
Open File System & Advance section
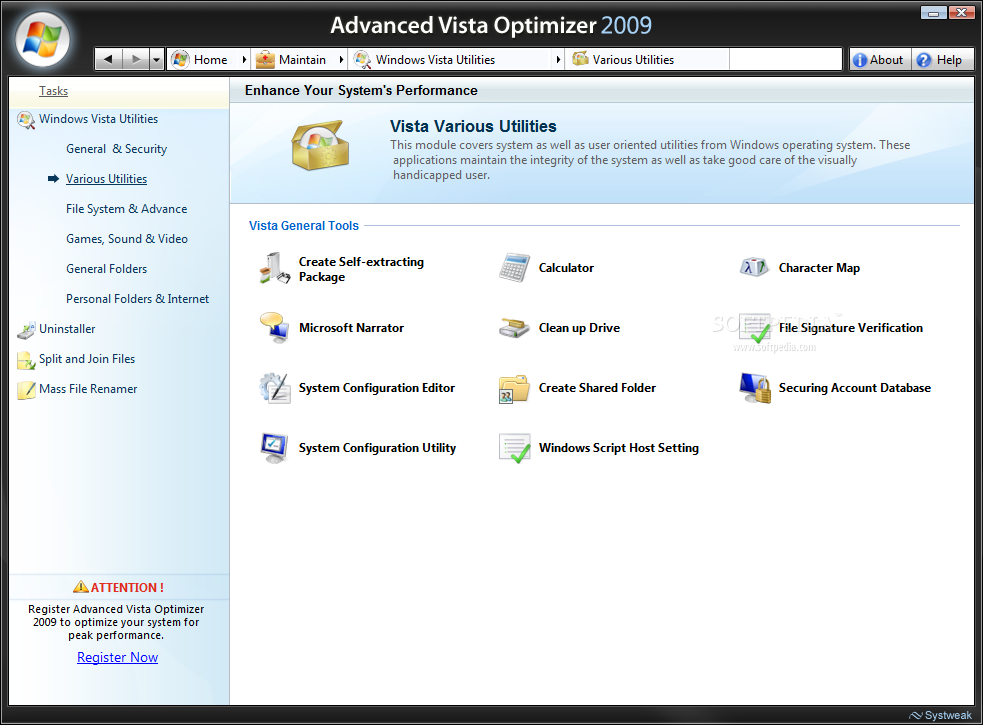127,209
